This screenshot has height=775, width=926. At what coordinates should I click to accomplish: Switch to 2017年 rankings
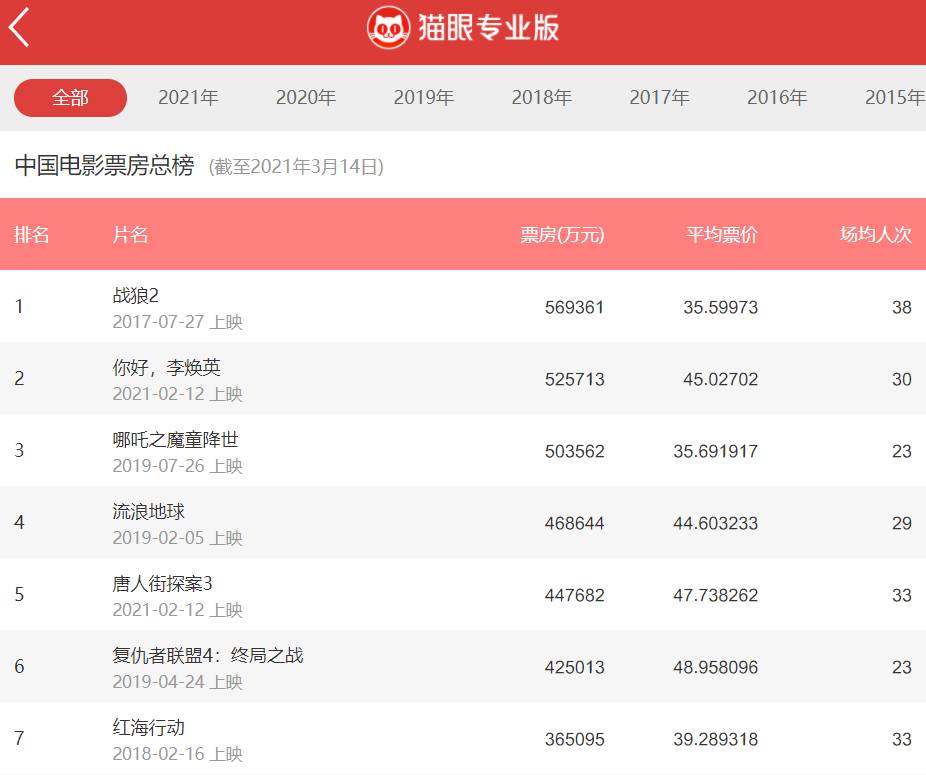tap(660, 97)
